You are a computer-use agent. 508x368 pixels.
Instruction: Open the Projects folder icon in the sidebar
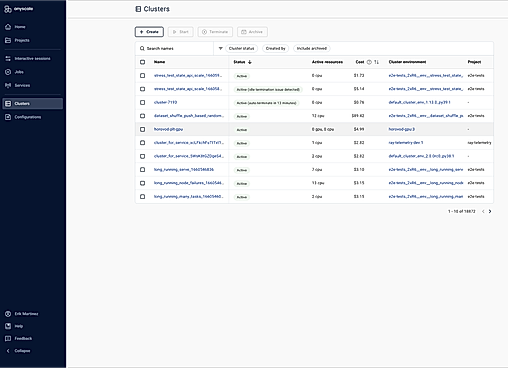[8, 40]
